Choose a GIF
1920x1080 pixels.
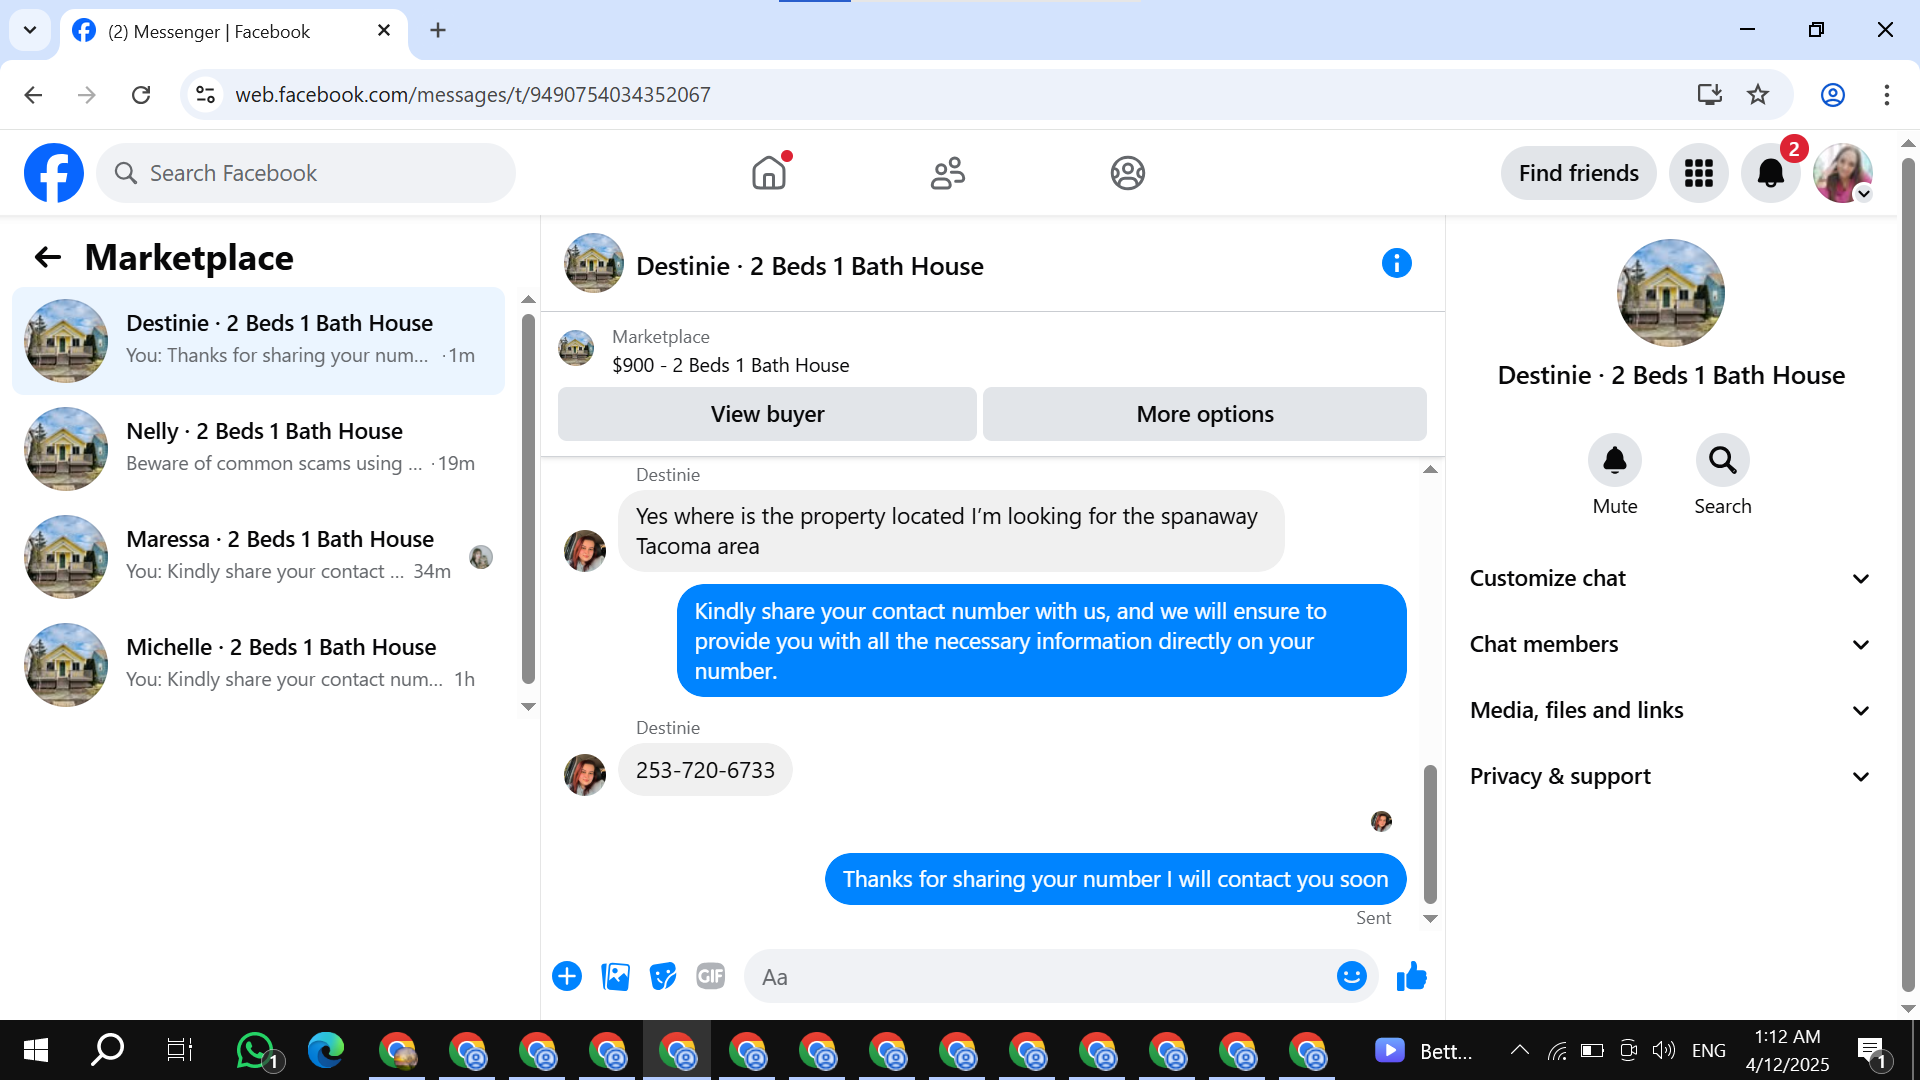(x=711, y=976)
